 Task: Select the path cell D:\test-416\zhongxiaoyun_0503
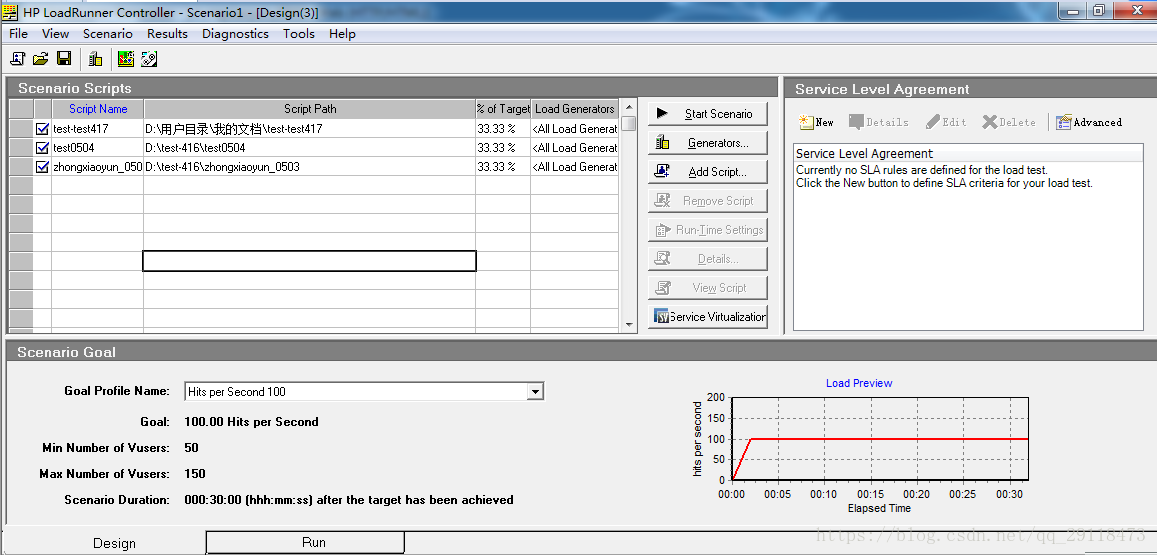tap(310, 167)
